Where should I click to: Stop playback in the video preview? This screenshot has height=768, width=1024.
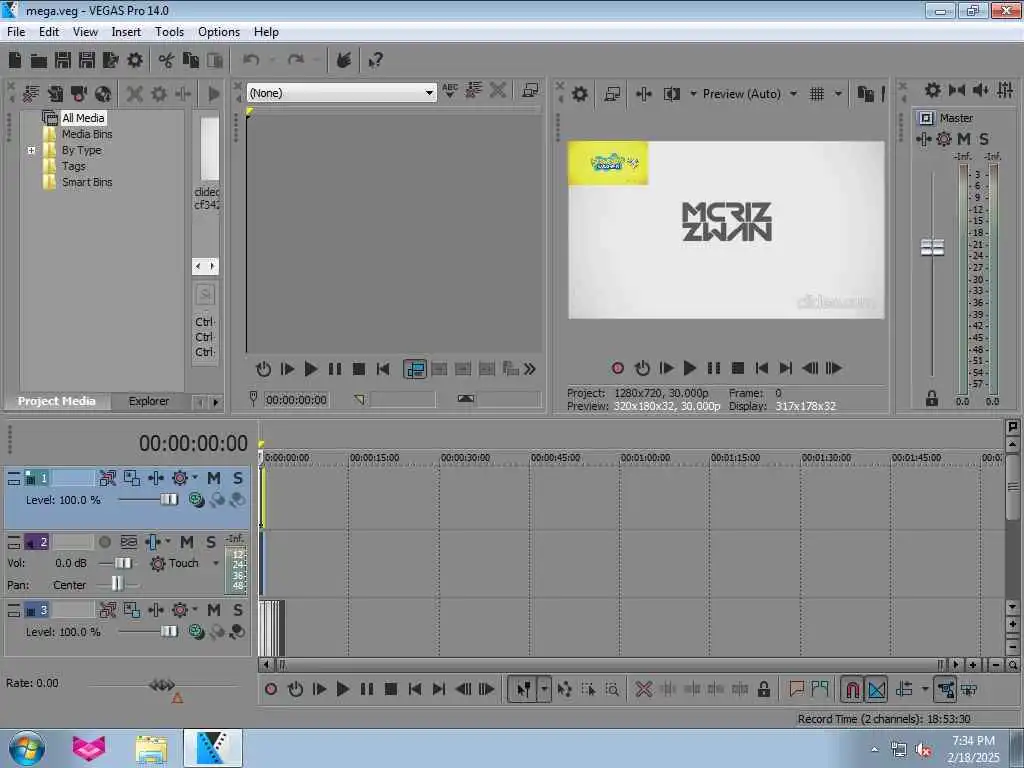737,368
